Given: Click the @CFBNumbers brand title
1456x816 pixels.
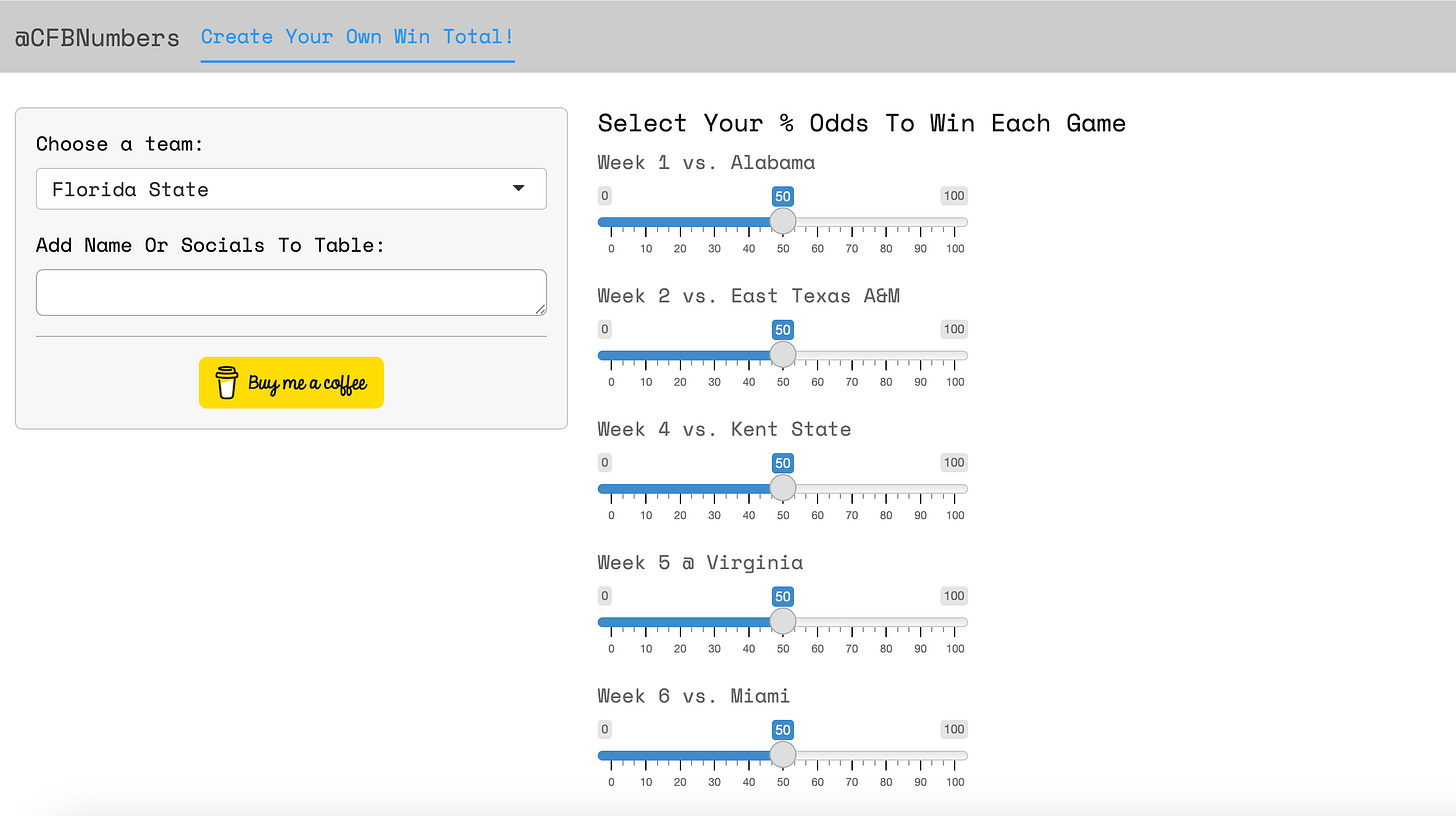Looking at the screenshot, I should point(97,38).
